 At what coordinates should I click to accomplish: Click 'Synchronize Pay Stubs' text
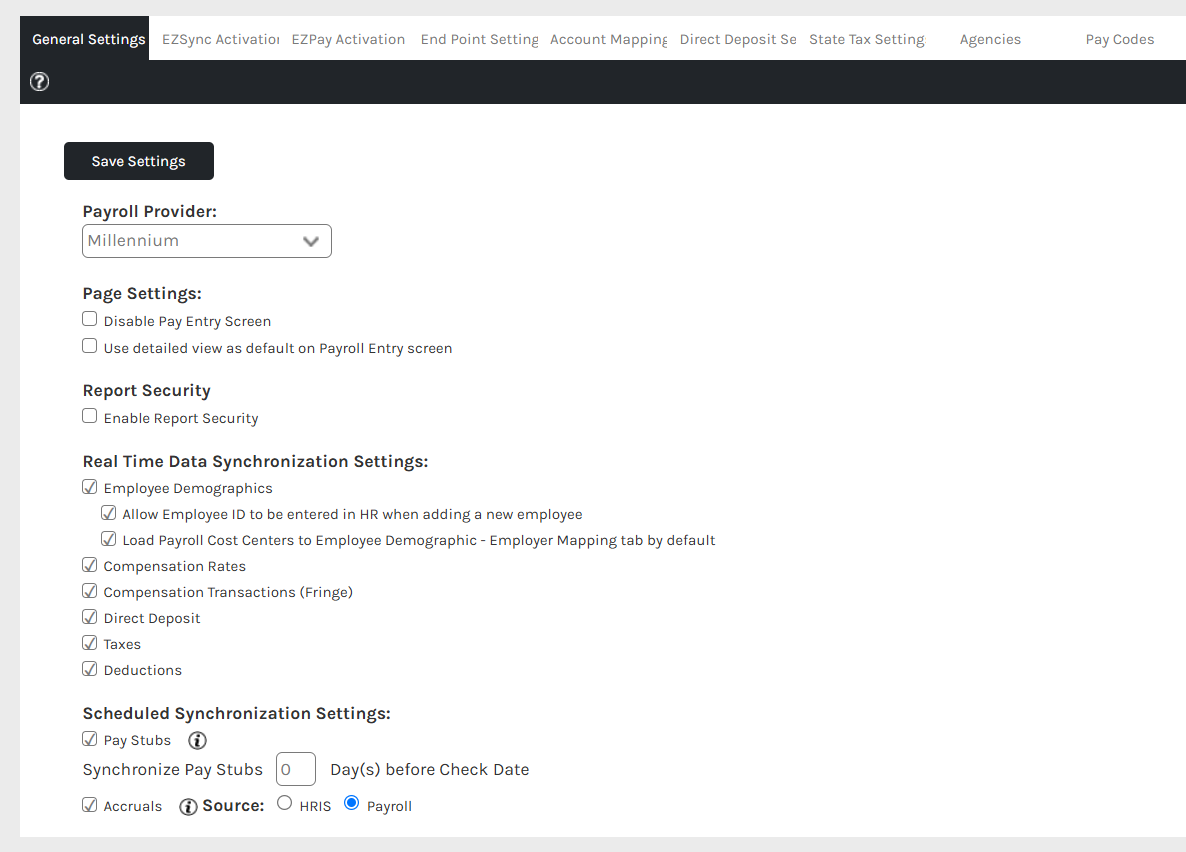172,770
